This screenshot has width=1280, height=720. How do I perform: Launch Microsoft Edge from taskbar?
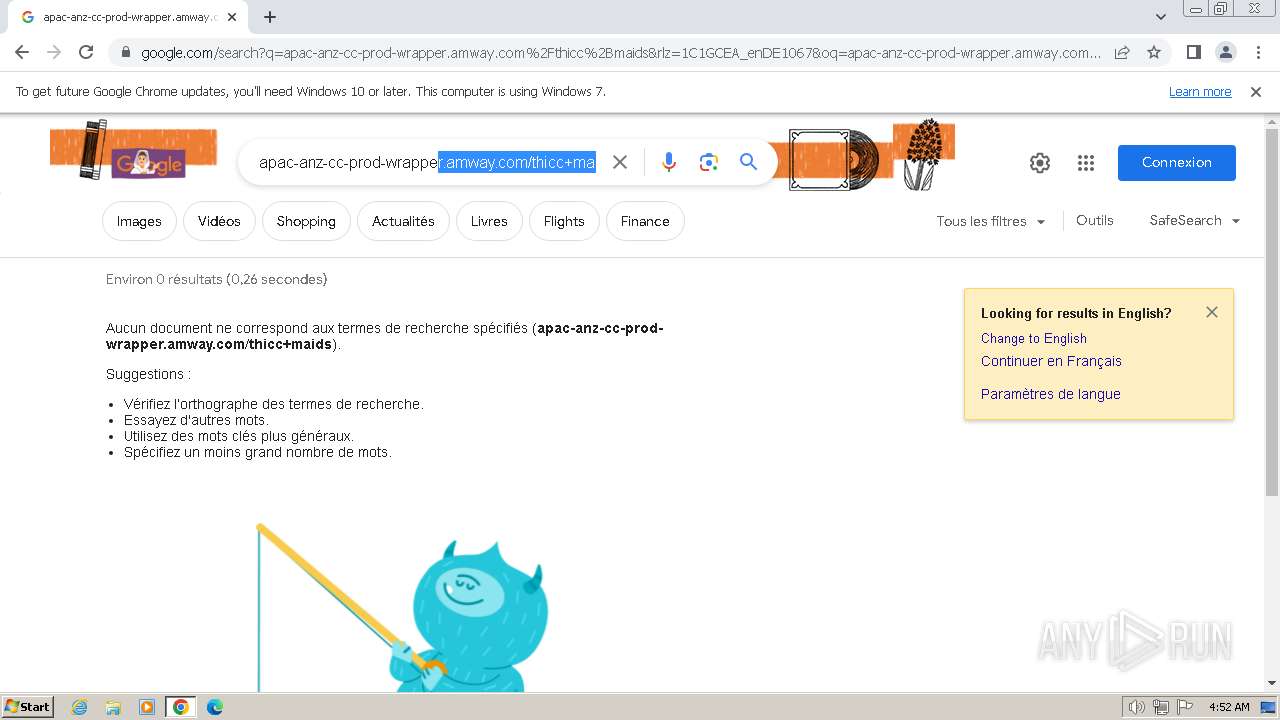pos(215,707)
